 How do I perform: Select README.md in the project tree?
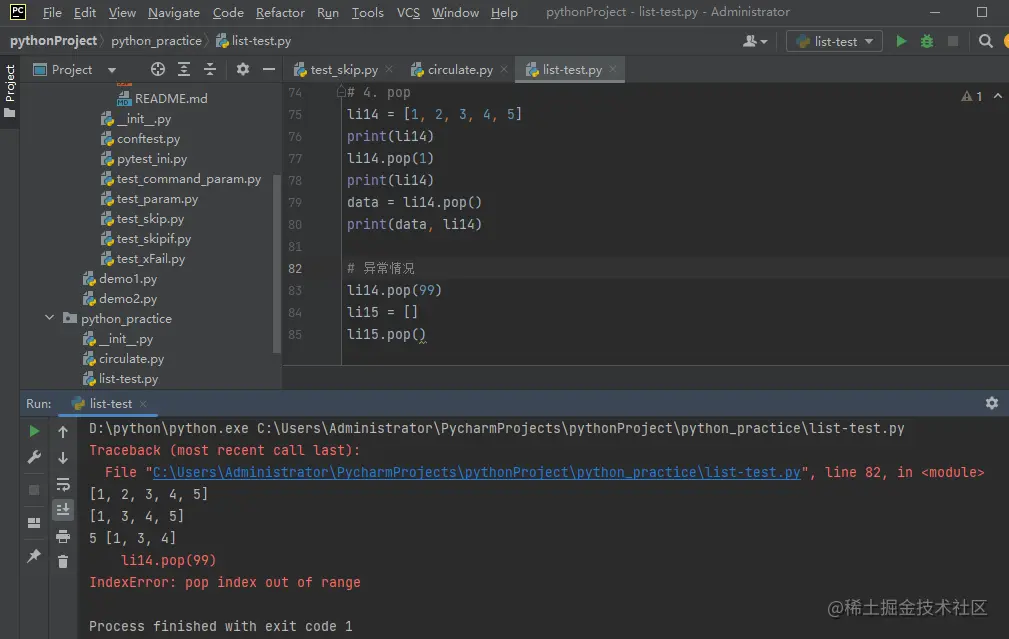(x=162, y=98)
